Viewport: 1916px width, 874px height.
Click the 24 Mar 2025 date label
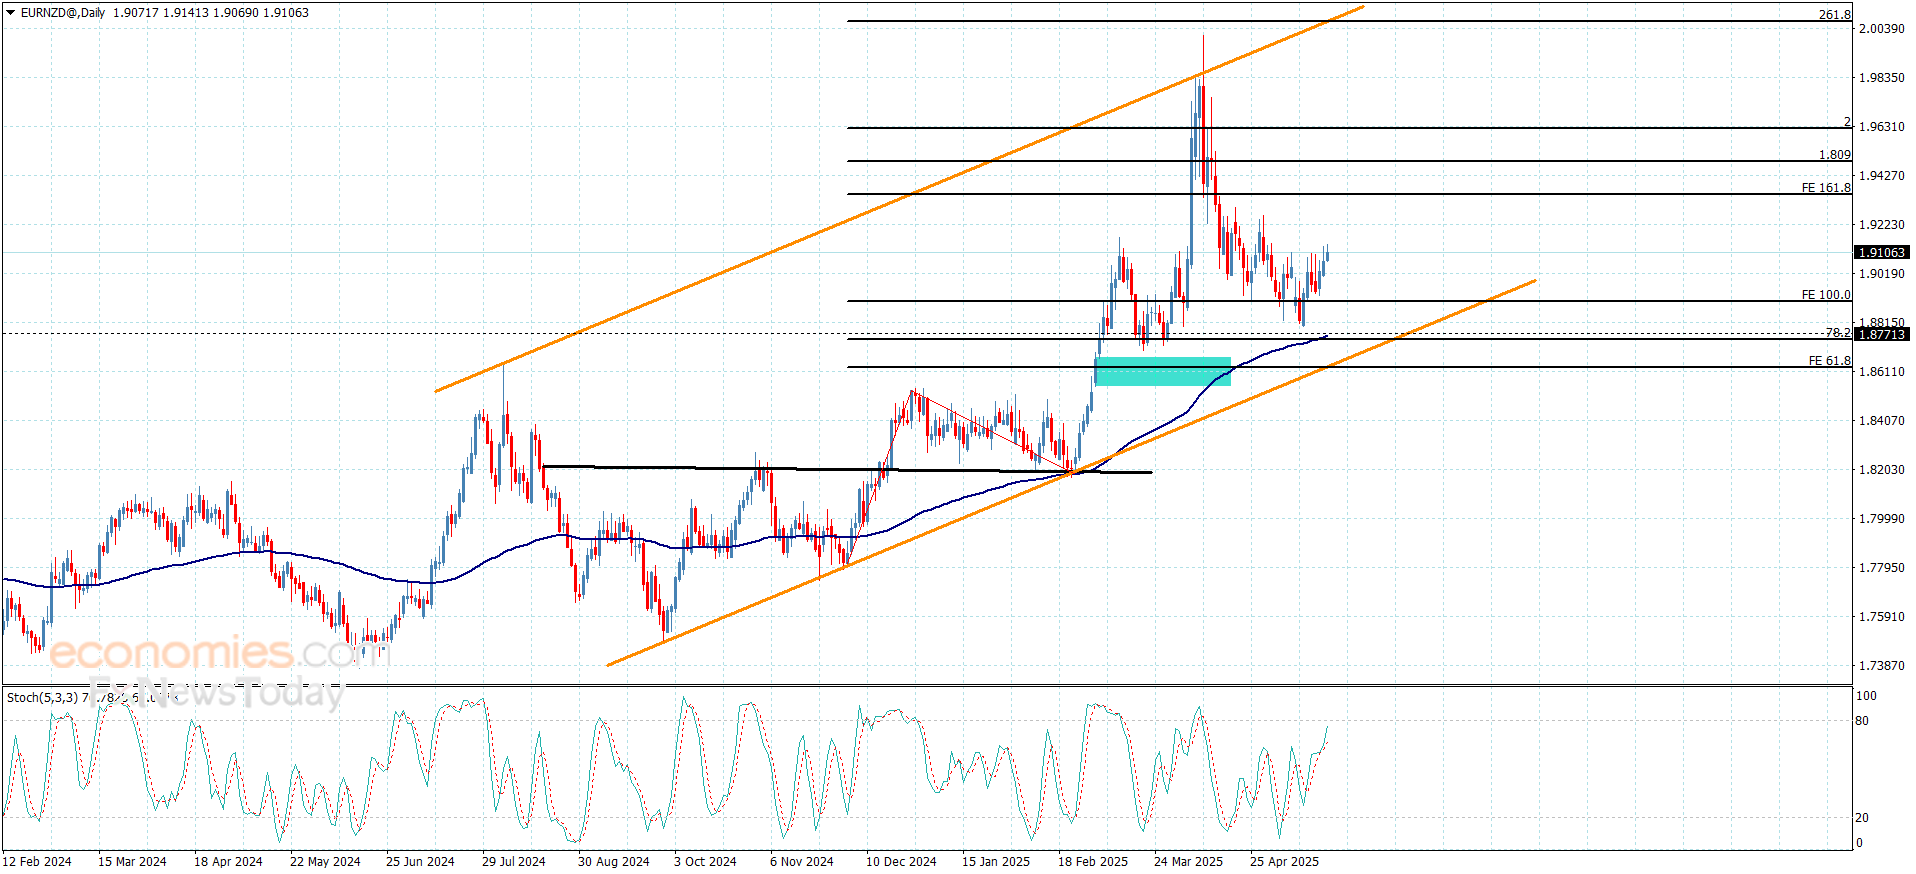click(1188, 862)
